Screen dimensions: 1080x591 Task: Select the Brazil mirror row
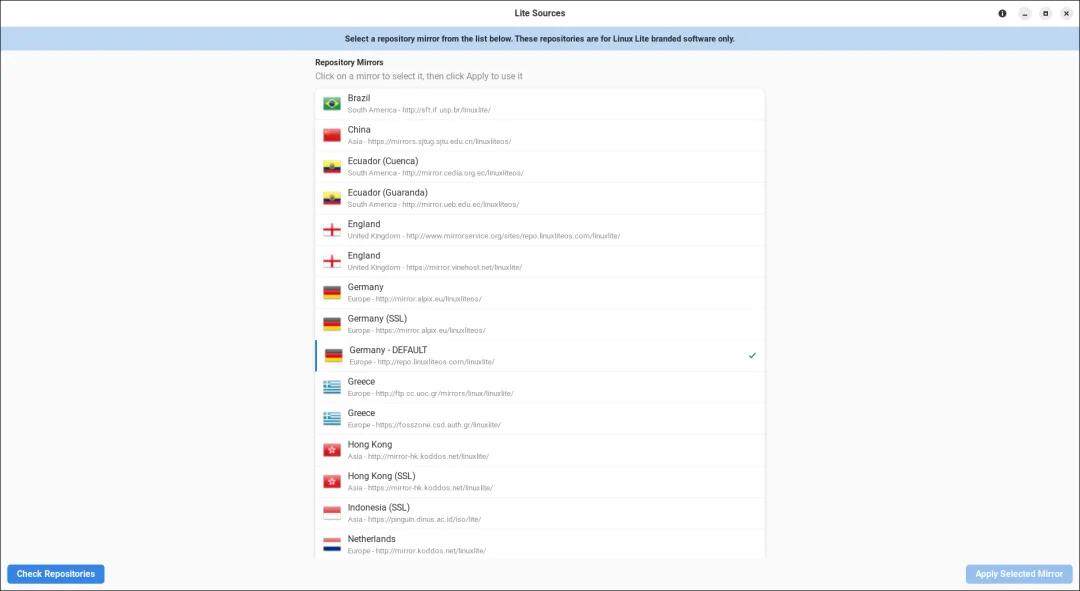pyautogui.click(x=540, y=104)
